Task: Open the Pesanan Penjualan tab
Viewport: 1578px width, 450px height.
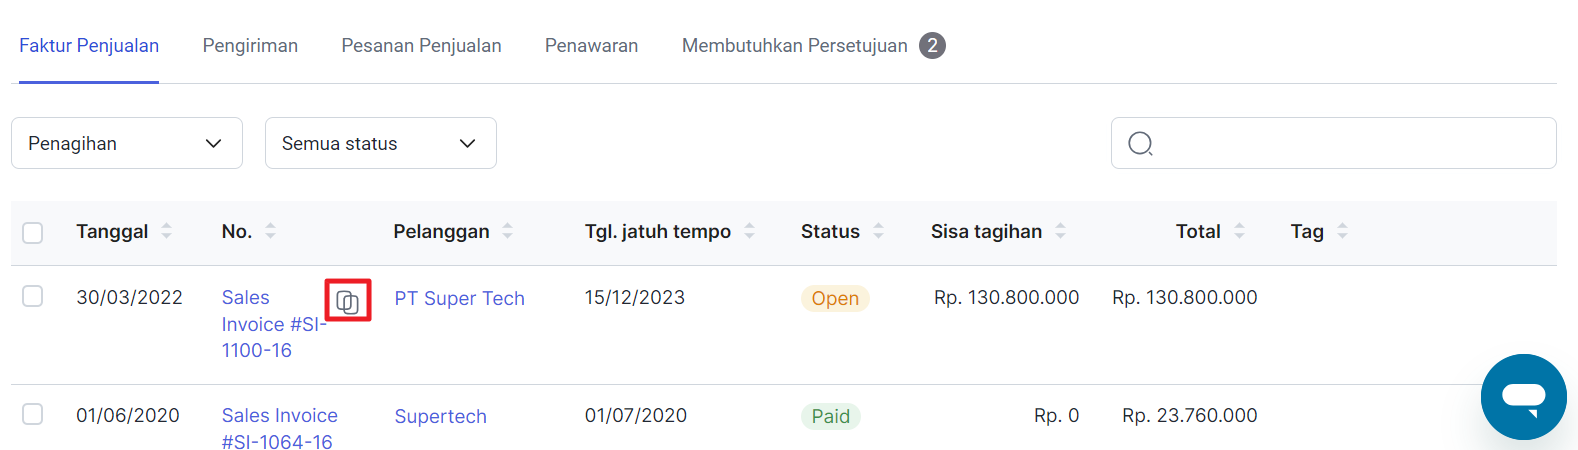Action: [x=421, y=46]
